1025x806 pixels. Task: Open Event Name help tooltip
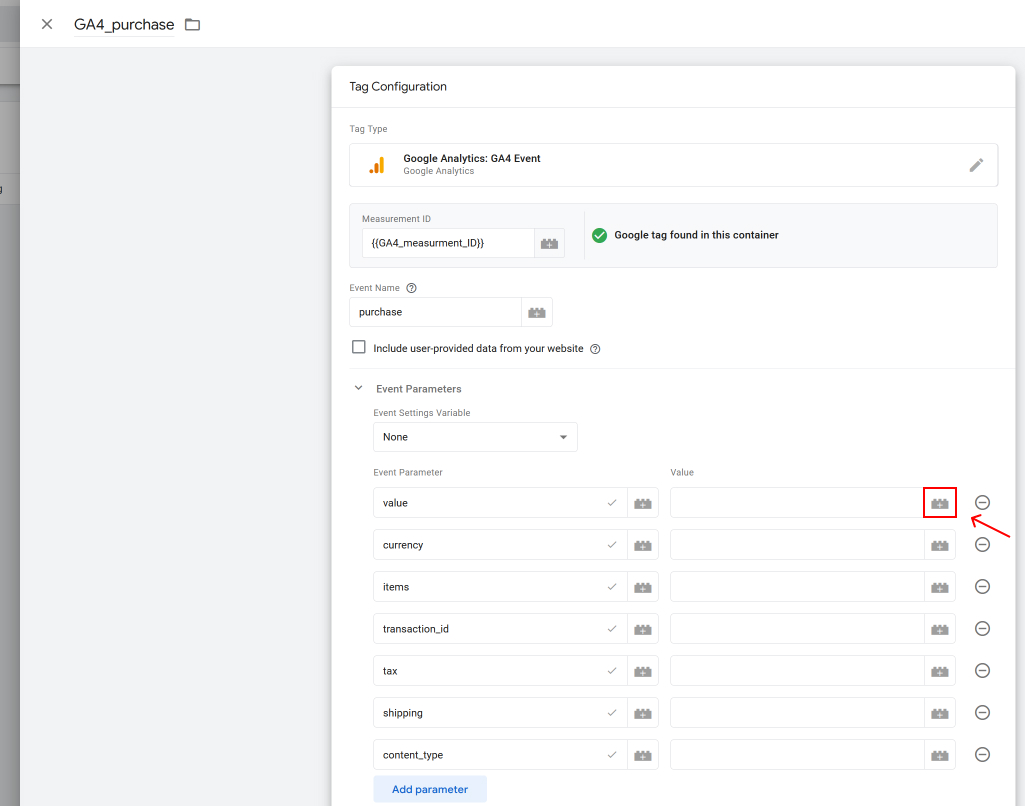411,288
